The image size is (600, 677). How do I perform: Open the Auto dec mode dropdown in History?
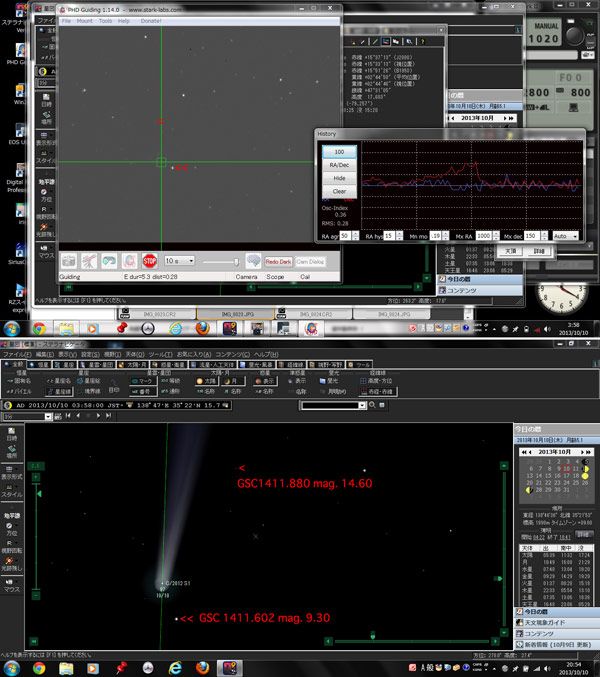[x=565, y=236]
